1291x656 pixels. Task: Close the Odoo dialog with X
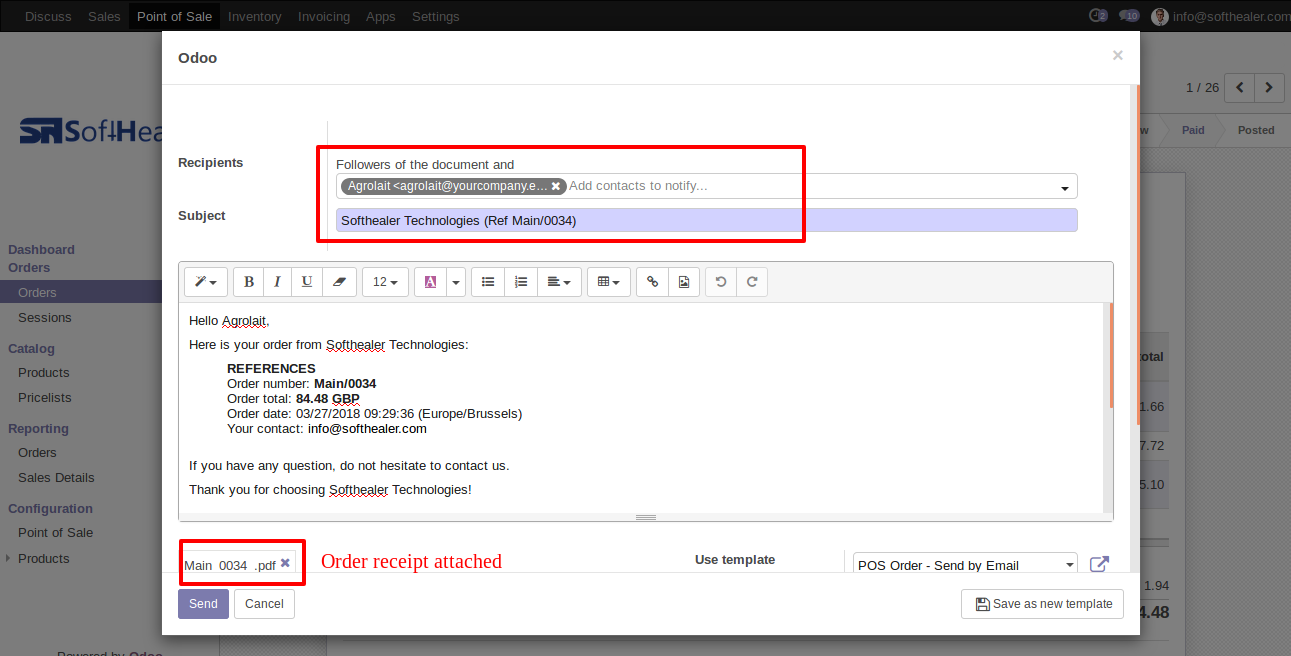coord(1118,56)
